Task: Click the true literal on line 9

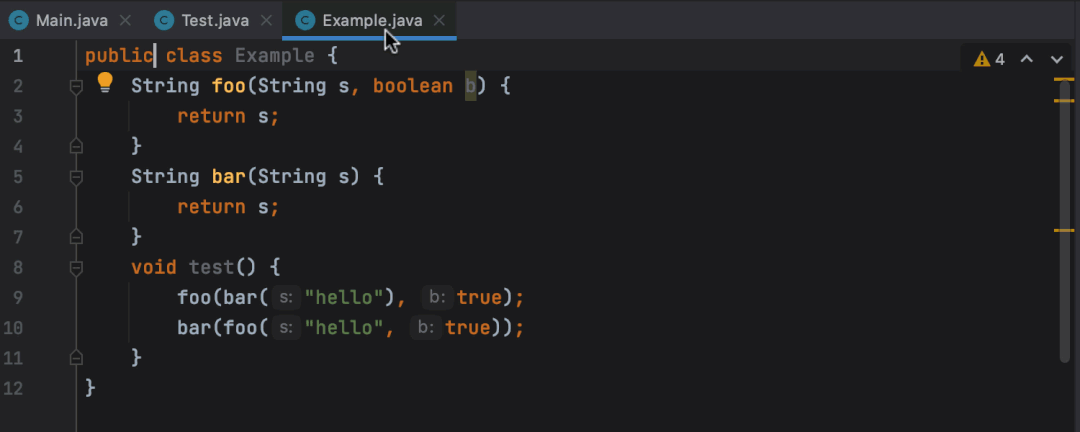Action: [x=479, y=298]
